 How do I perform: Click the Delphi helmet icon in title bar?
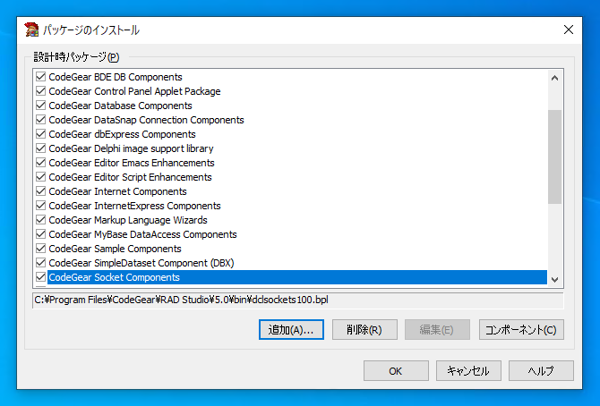click(31, 30)
